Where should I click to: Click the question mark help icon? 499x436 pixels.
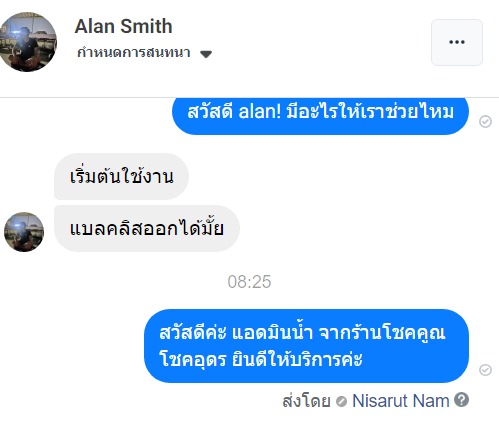462,400
